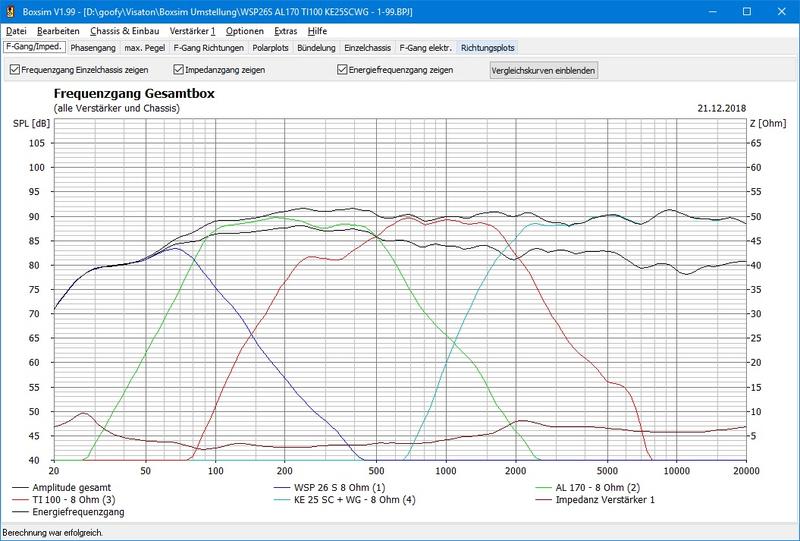The width and height of the screenshot is (800, 541).
Task: Open the Bearbeiten menu
Action: 58,31
